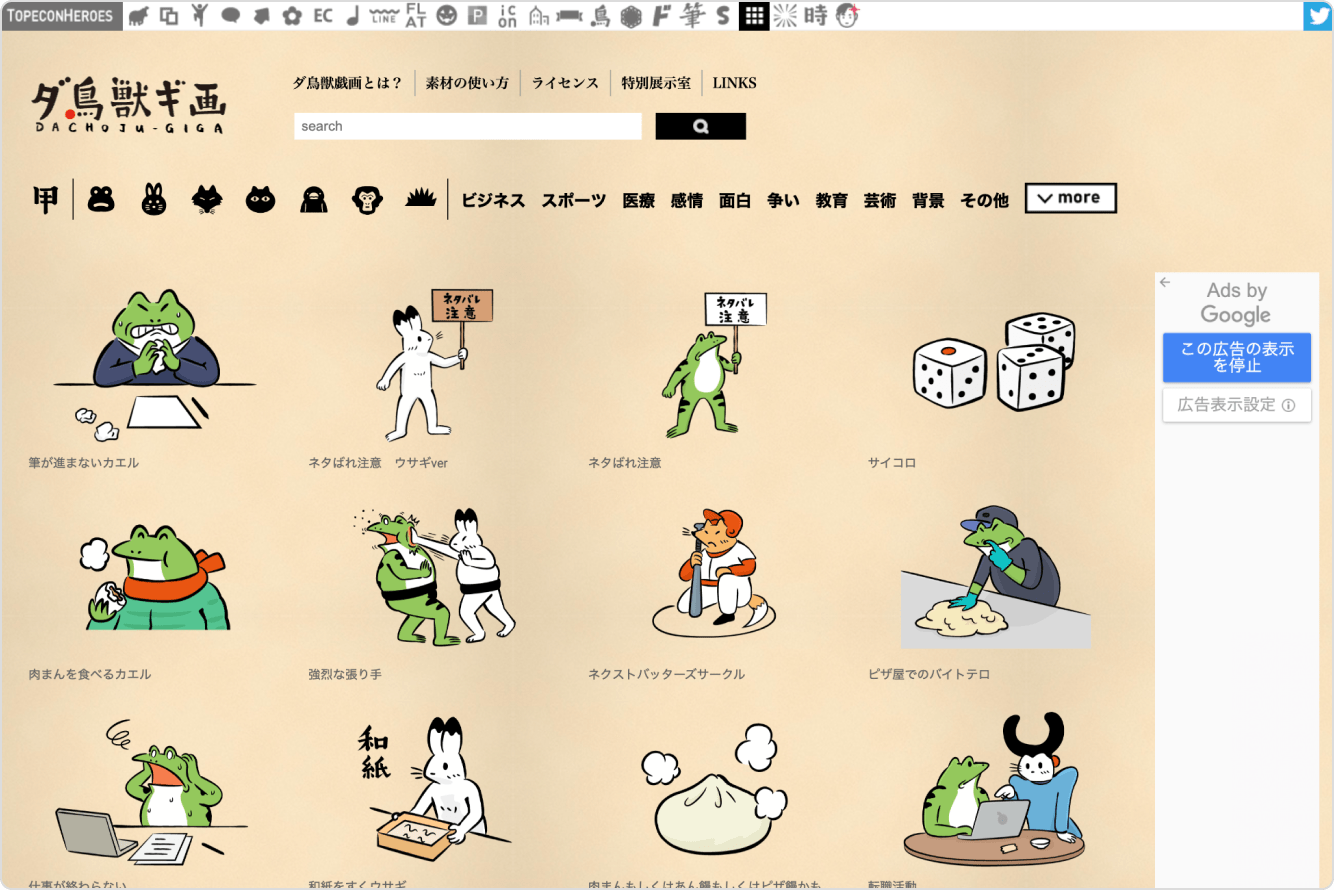Open the smiley face site icon

(x=447, y=16)
